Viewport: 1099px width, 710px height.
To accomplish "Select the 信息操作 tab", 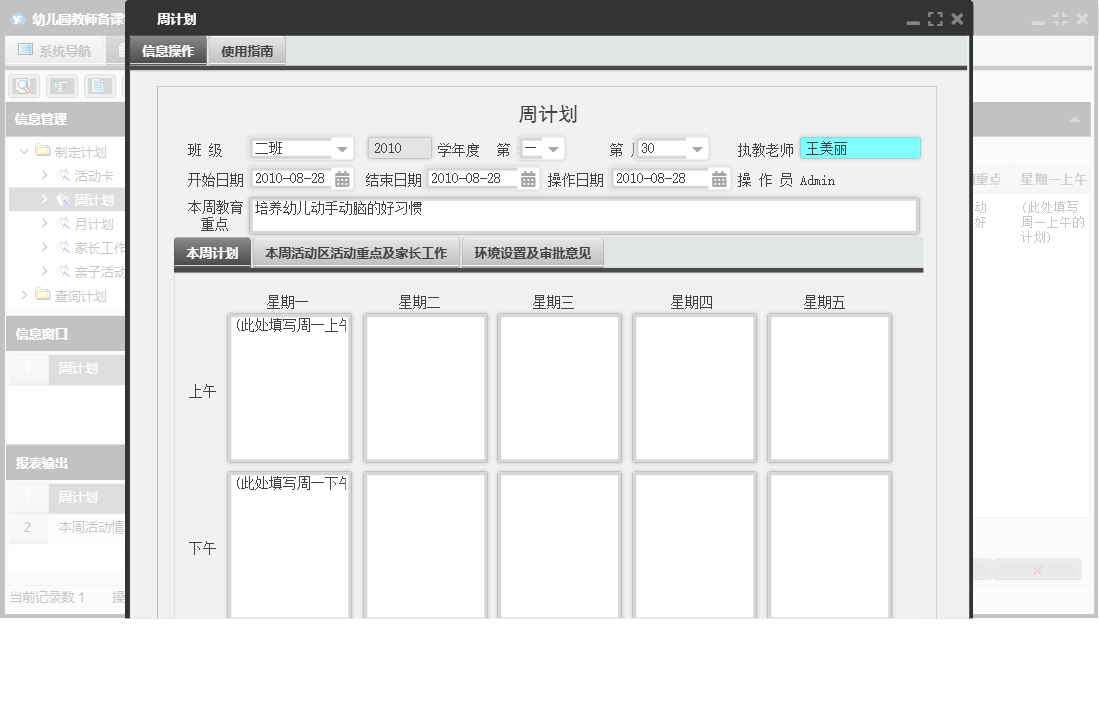I will [168, 51].
